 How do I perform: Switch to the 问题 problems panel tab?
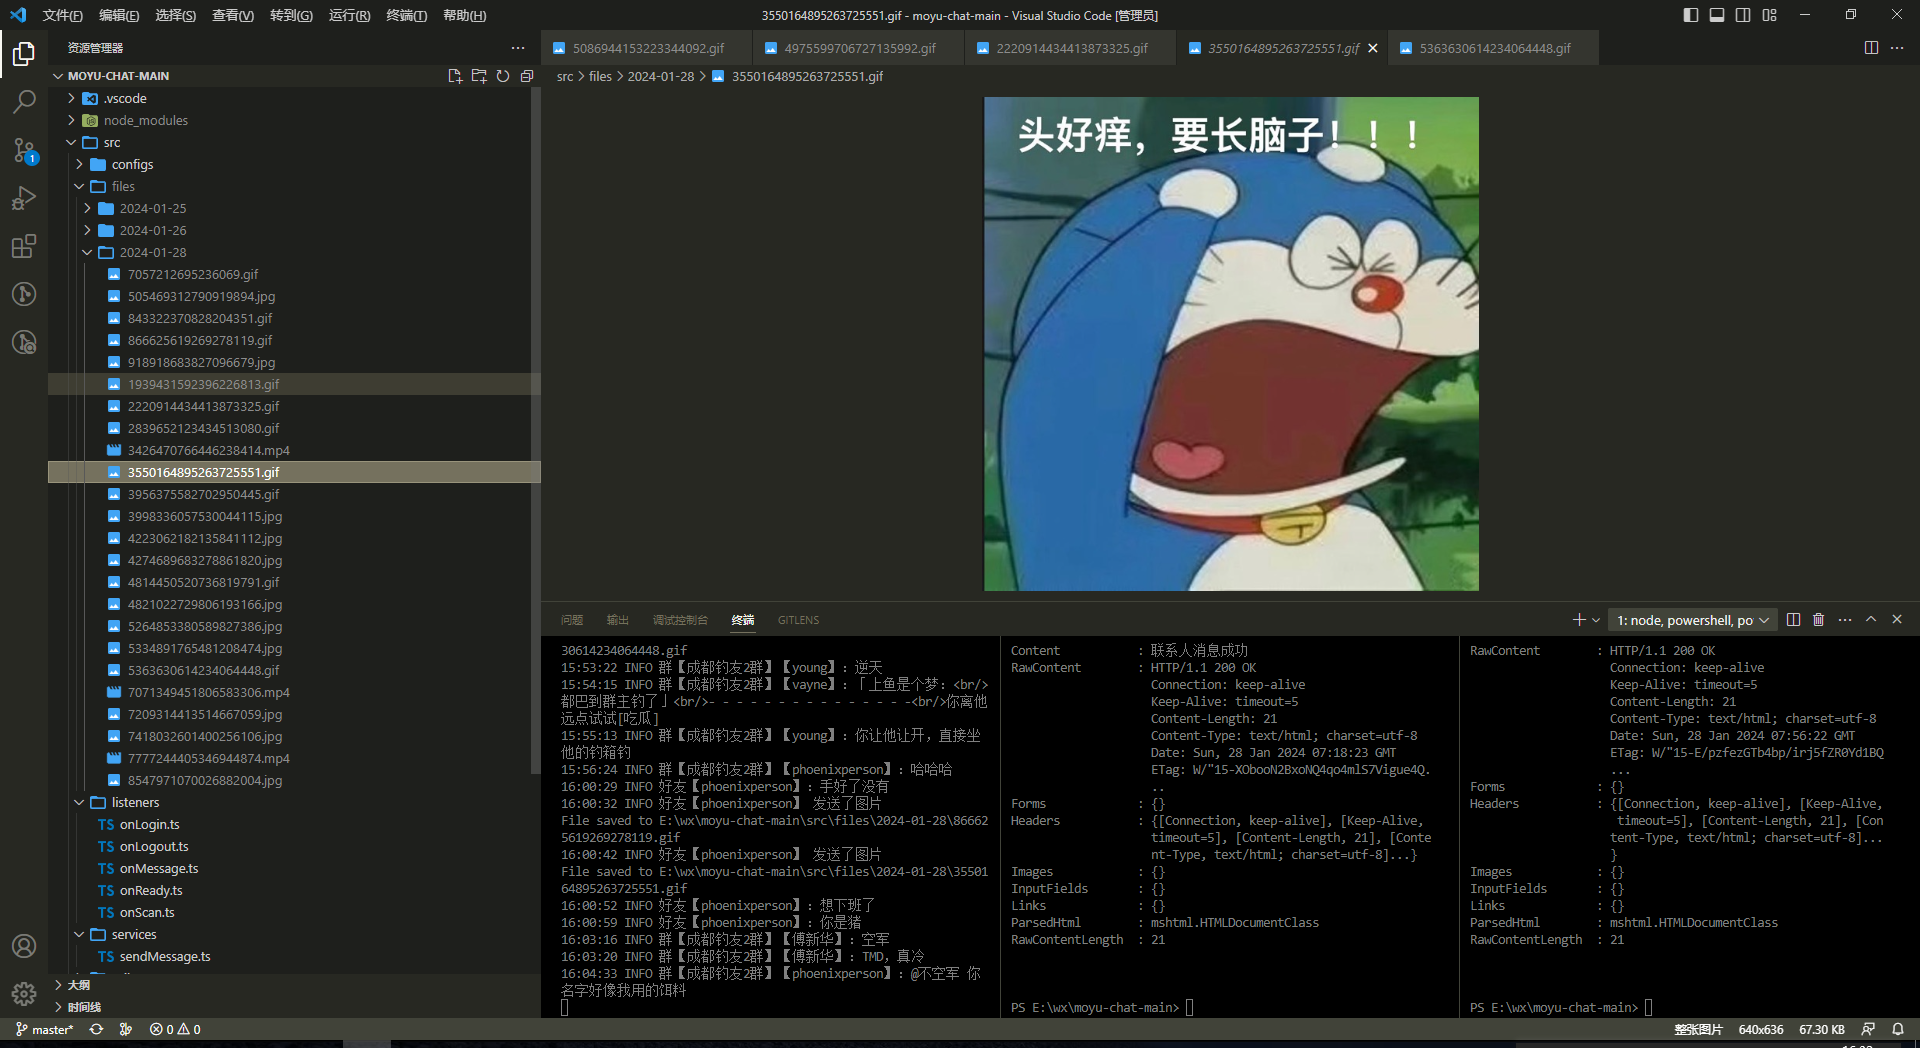point(572,620)
